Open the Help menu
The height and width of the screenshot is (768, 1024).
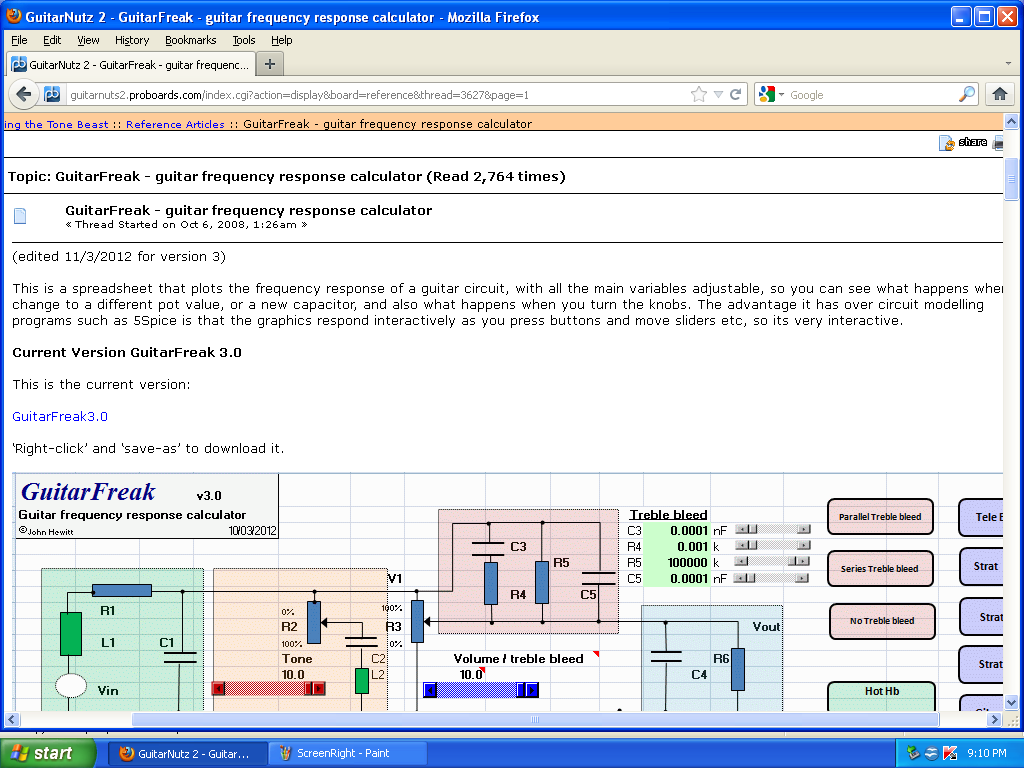pos(281,40)
